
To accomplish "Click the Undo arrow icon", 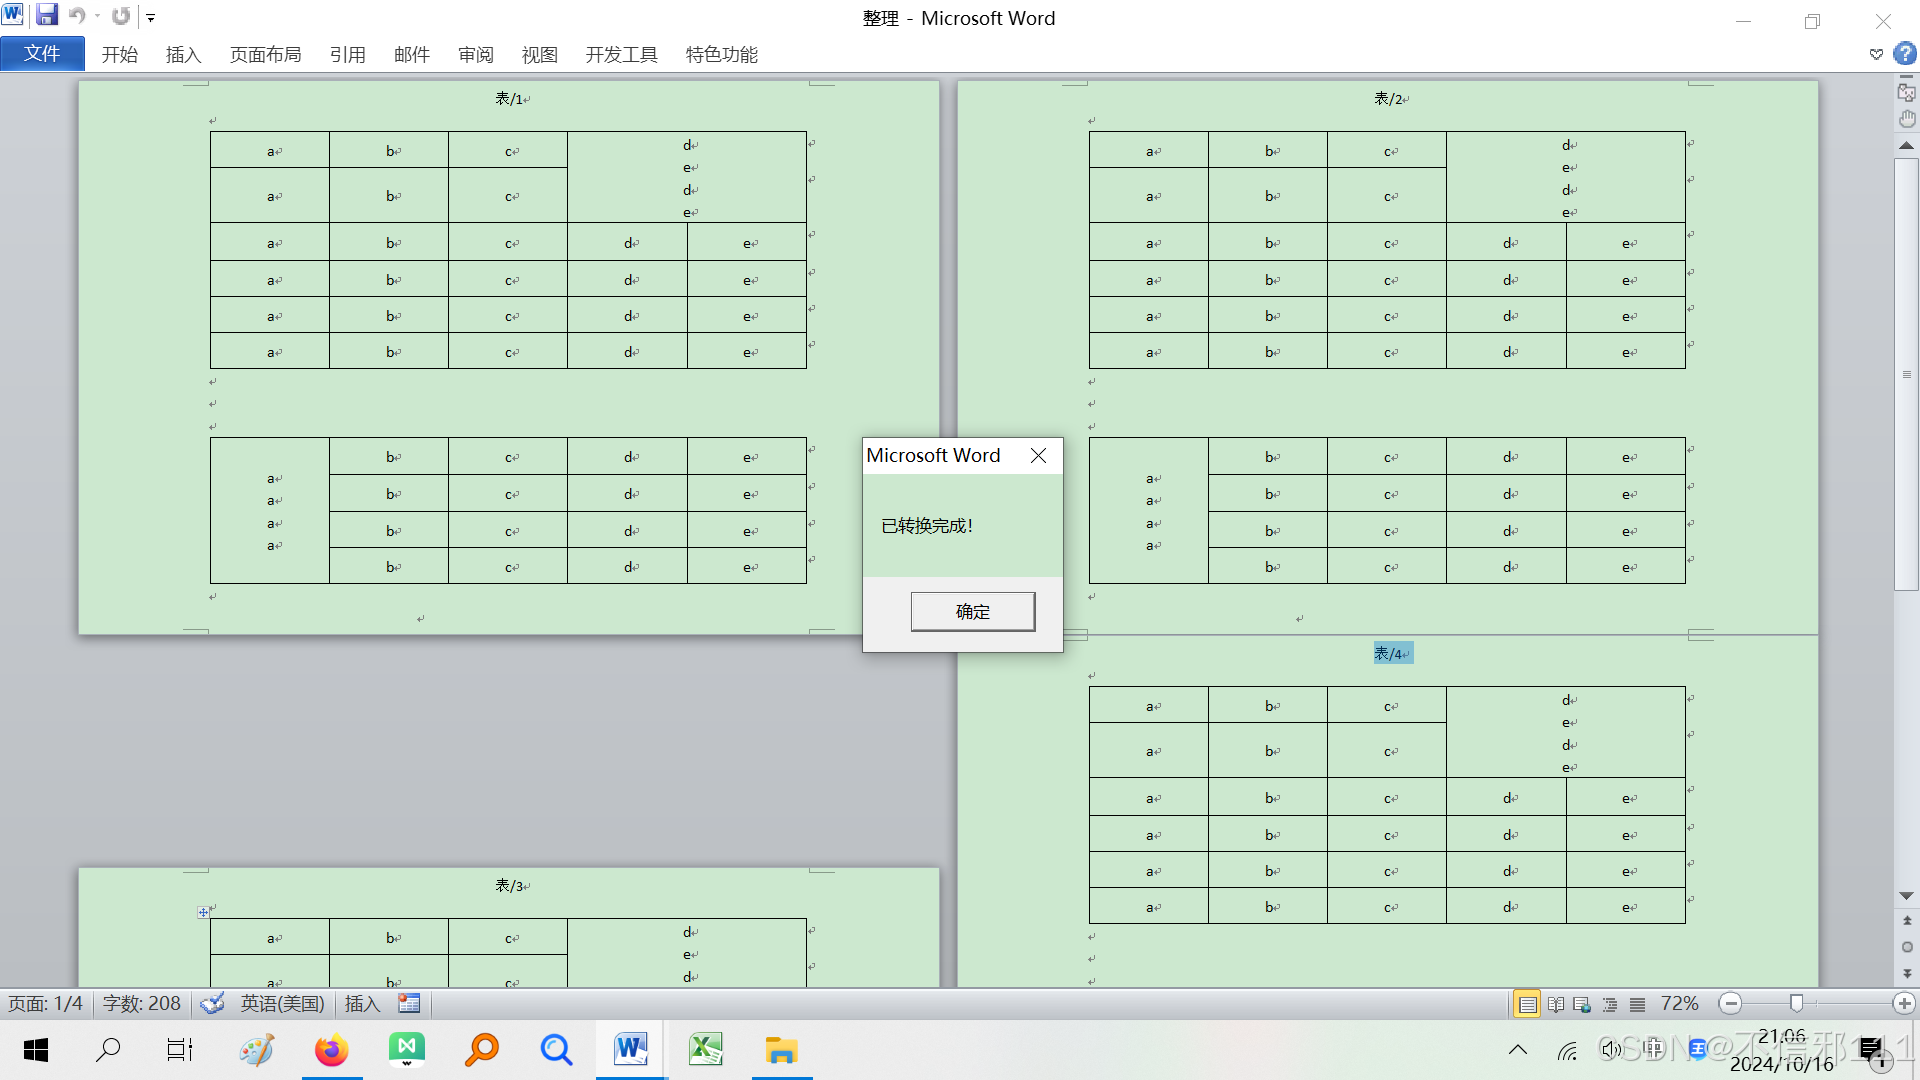I will tap(77, 16).
